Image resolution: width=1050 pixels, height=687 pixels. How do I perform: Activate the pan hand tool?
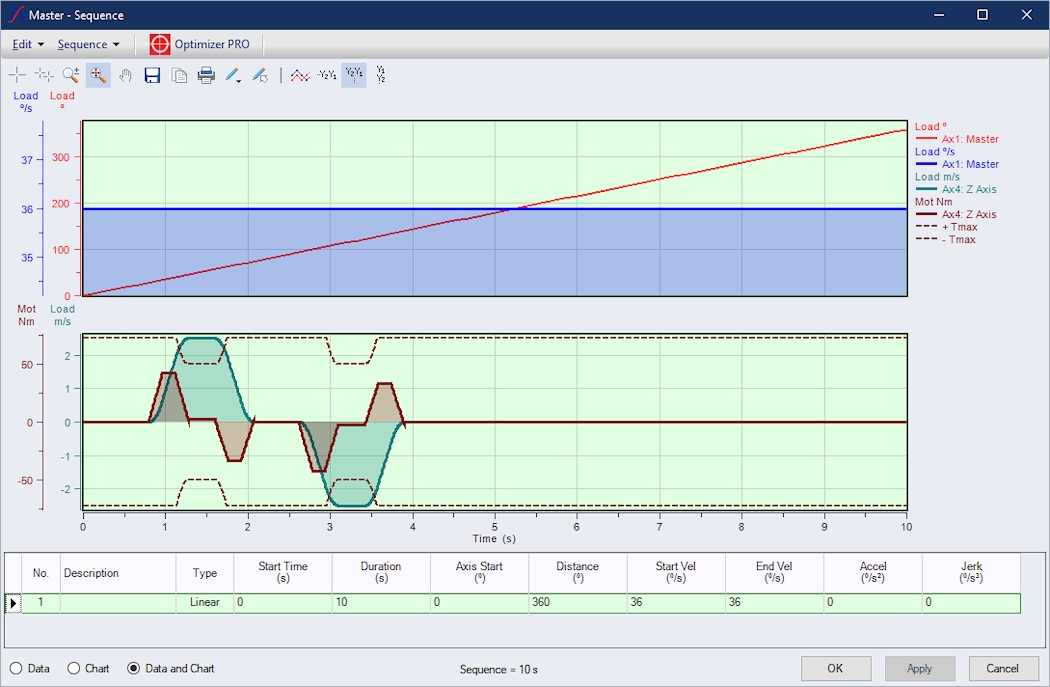coord(126,75)
